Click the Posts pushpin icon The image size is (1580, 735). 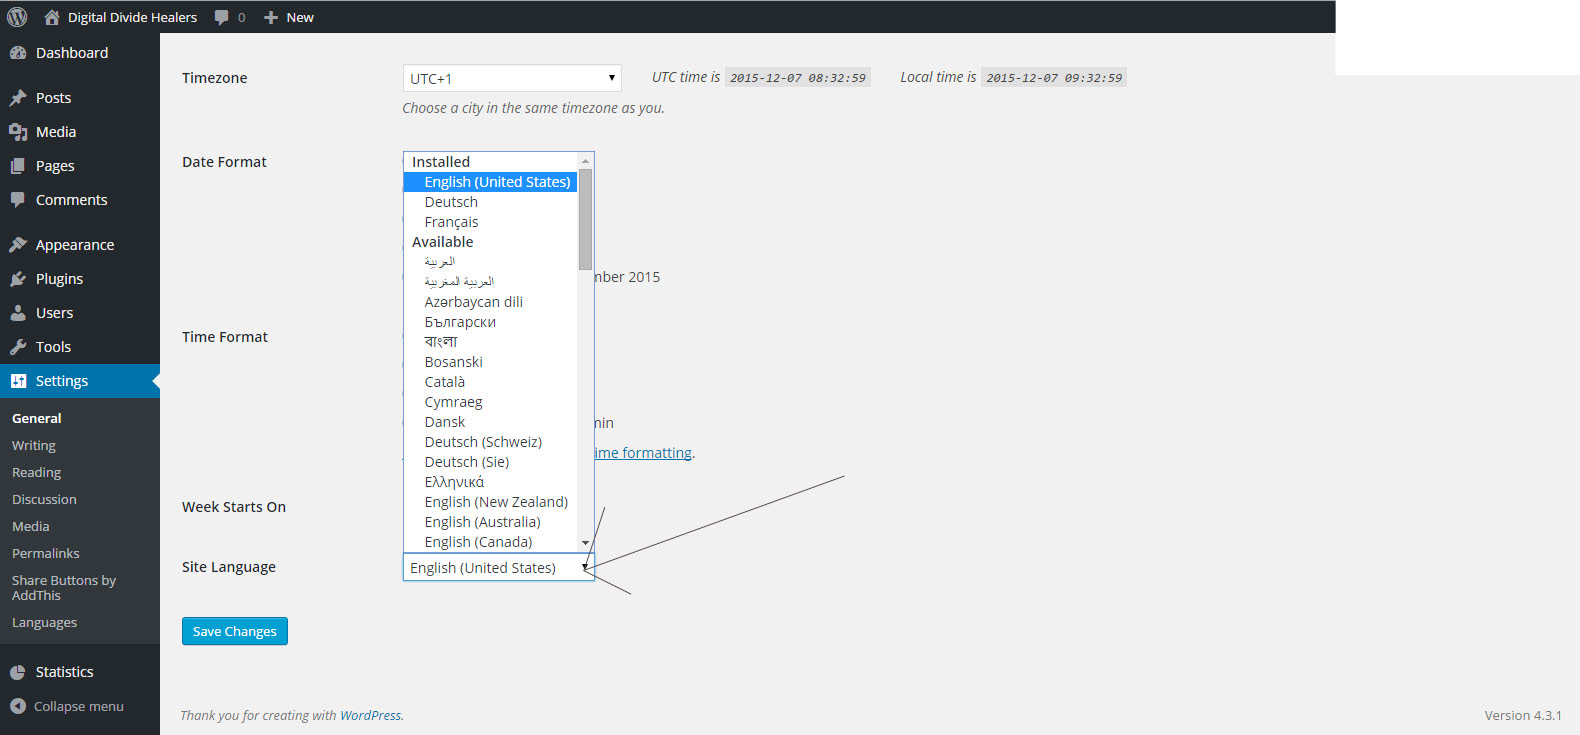tap(18, 98)
